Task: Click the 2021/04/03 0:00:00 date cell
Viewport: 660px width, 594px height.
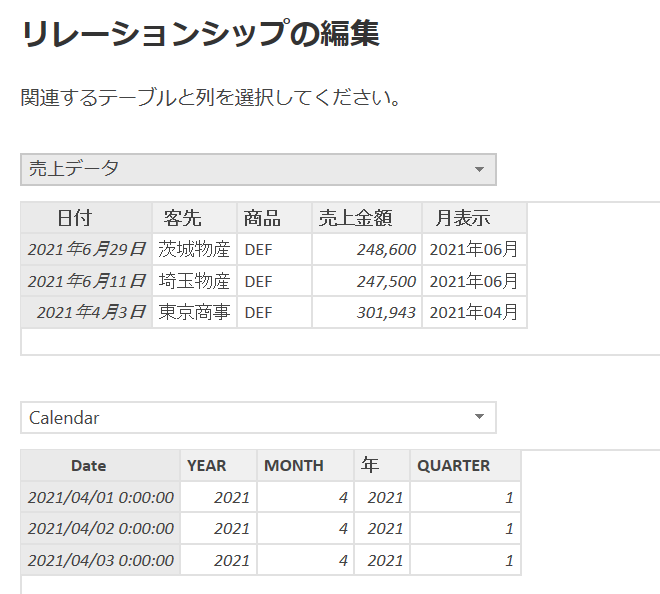Action: [100, 560]
